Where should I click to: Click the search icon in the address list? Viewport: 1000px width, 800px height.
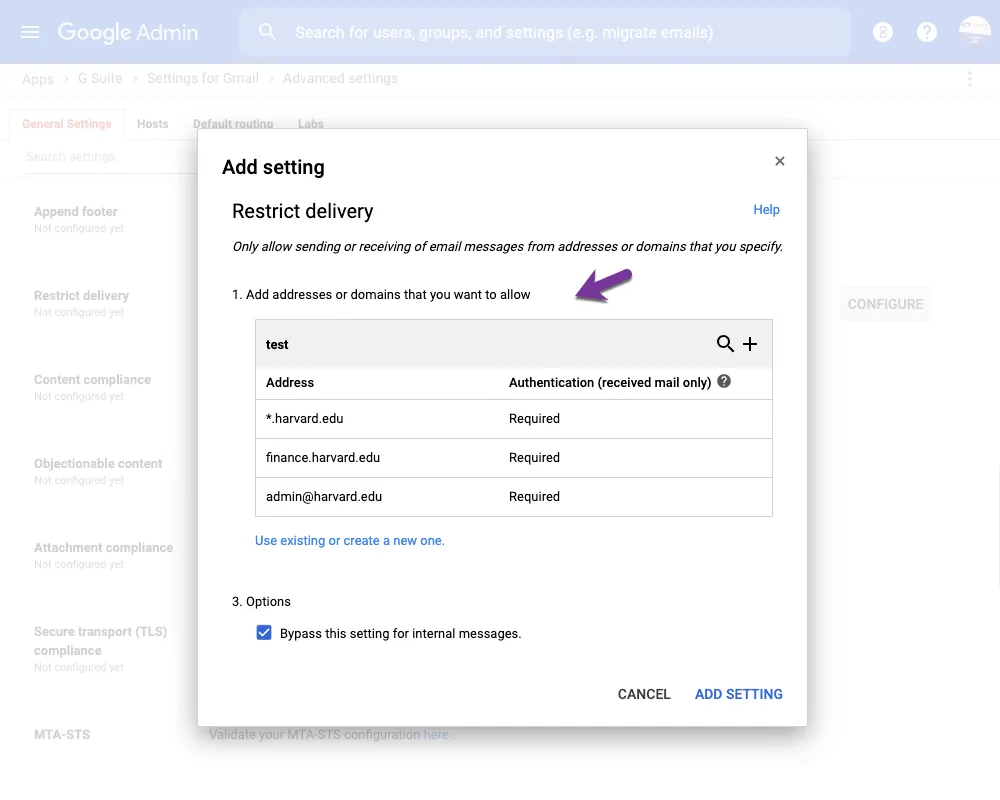[x=726, y=344]
